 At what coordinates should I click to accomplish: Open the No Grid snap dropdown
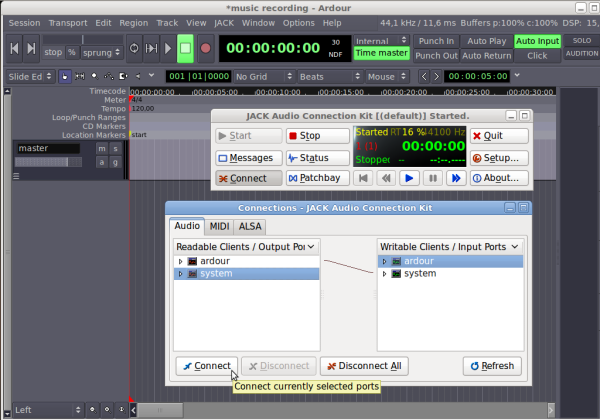[x=264, y=77]
